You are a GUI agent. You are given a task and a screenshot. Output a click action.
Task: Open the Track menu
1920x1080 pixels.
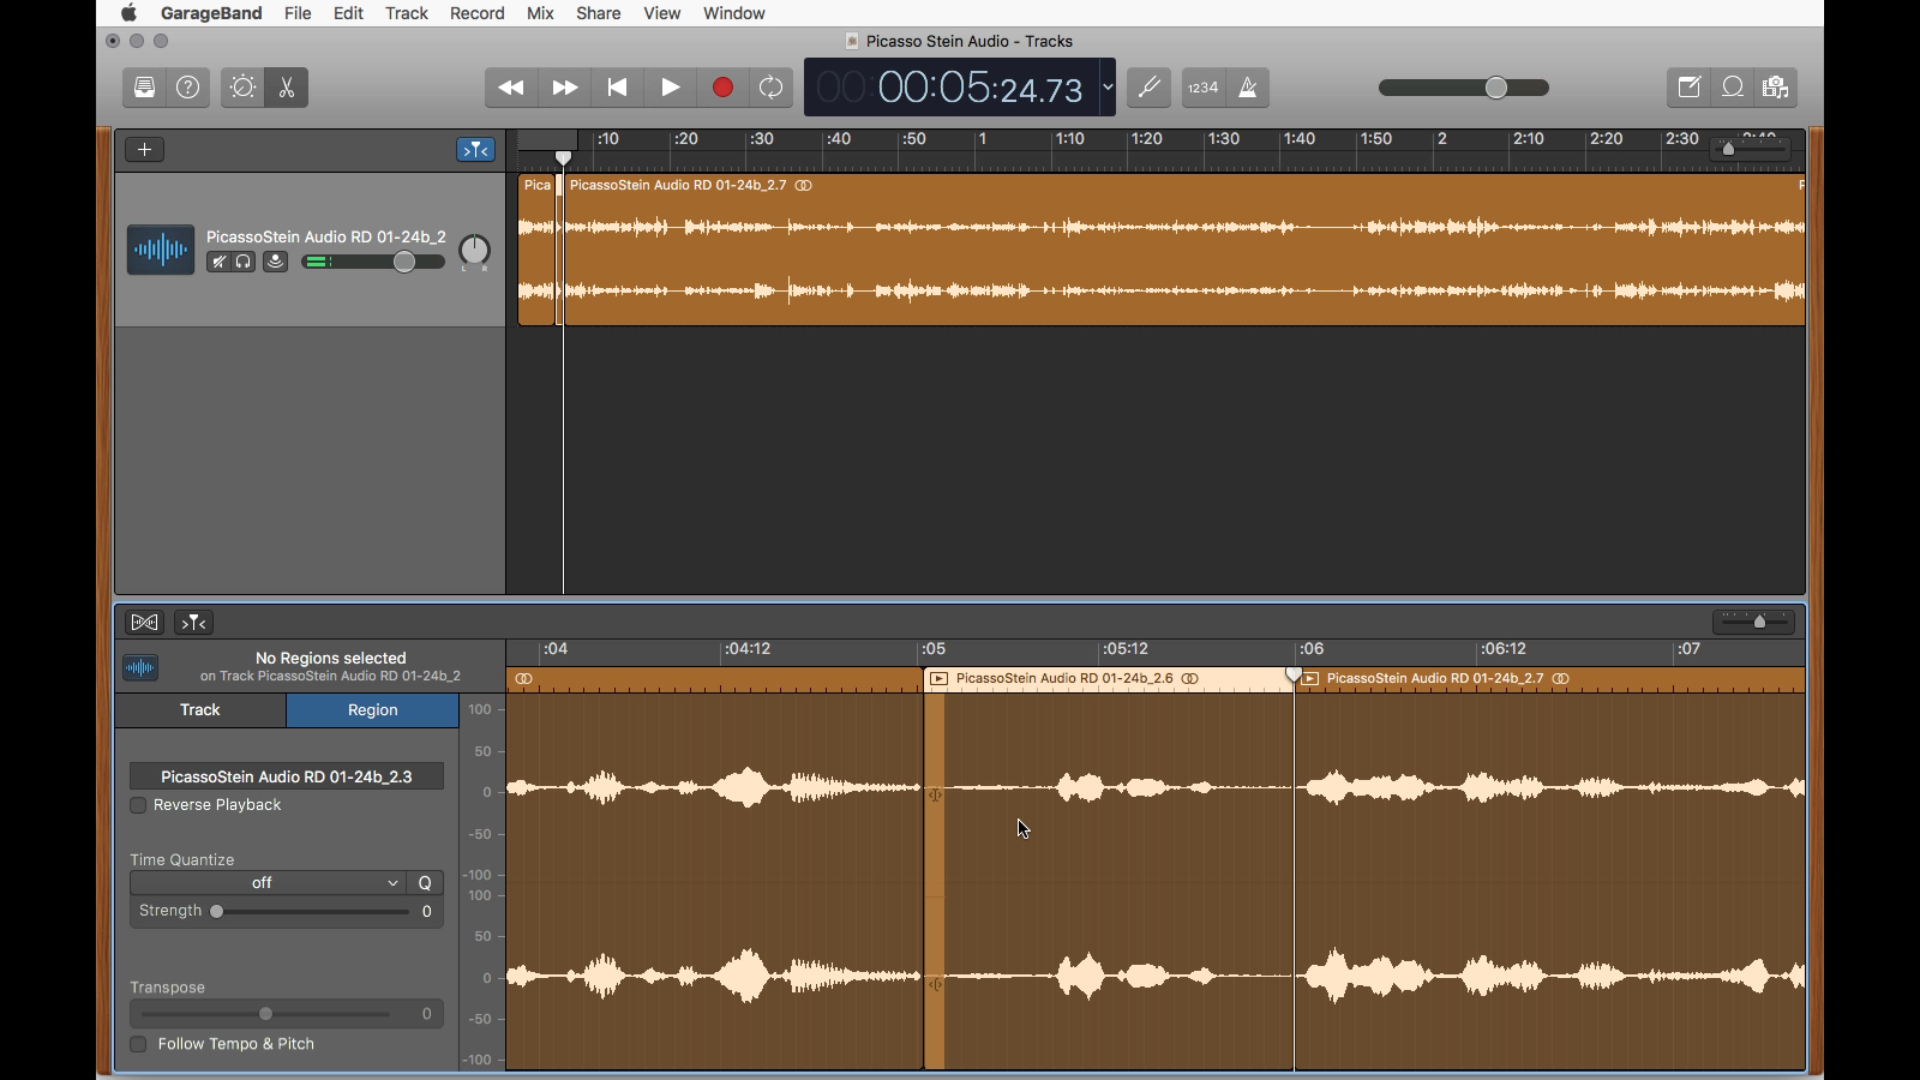coord(407,13)
